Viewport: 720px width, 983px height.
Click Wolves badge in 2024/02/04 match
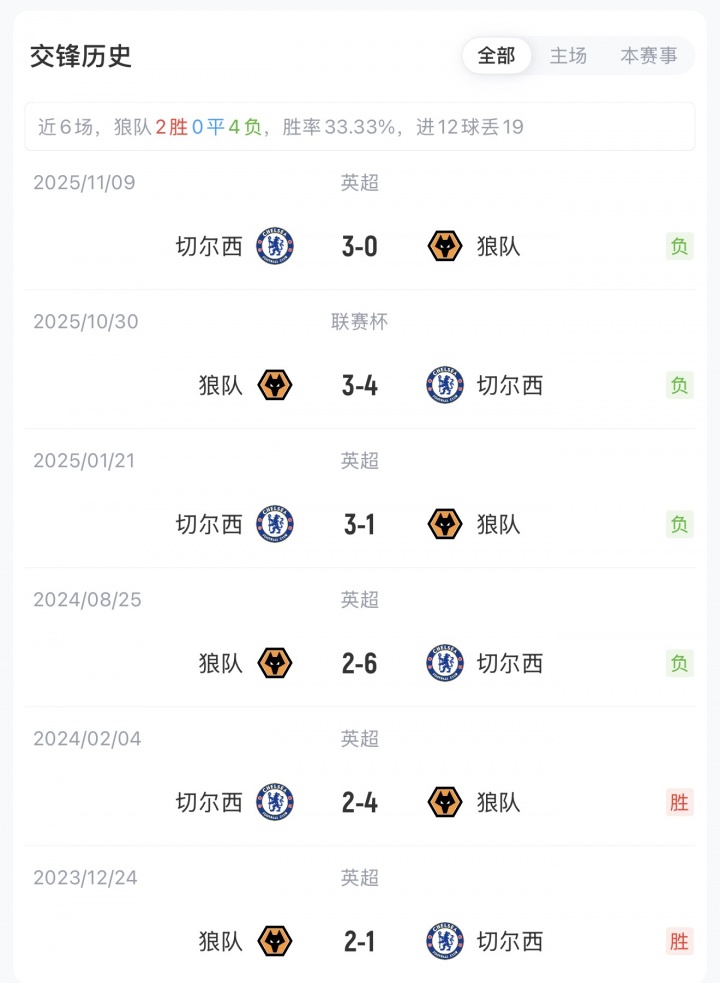point(445,802)
